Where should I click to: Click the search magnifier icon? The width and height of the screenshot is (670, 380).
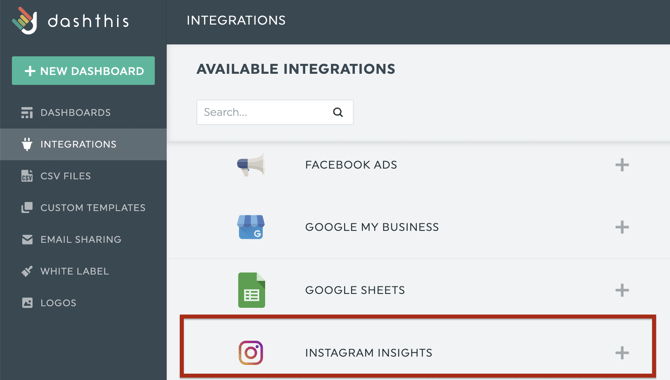[x=338, y=112]
